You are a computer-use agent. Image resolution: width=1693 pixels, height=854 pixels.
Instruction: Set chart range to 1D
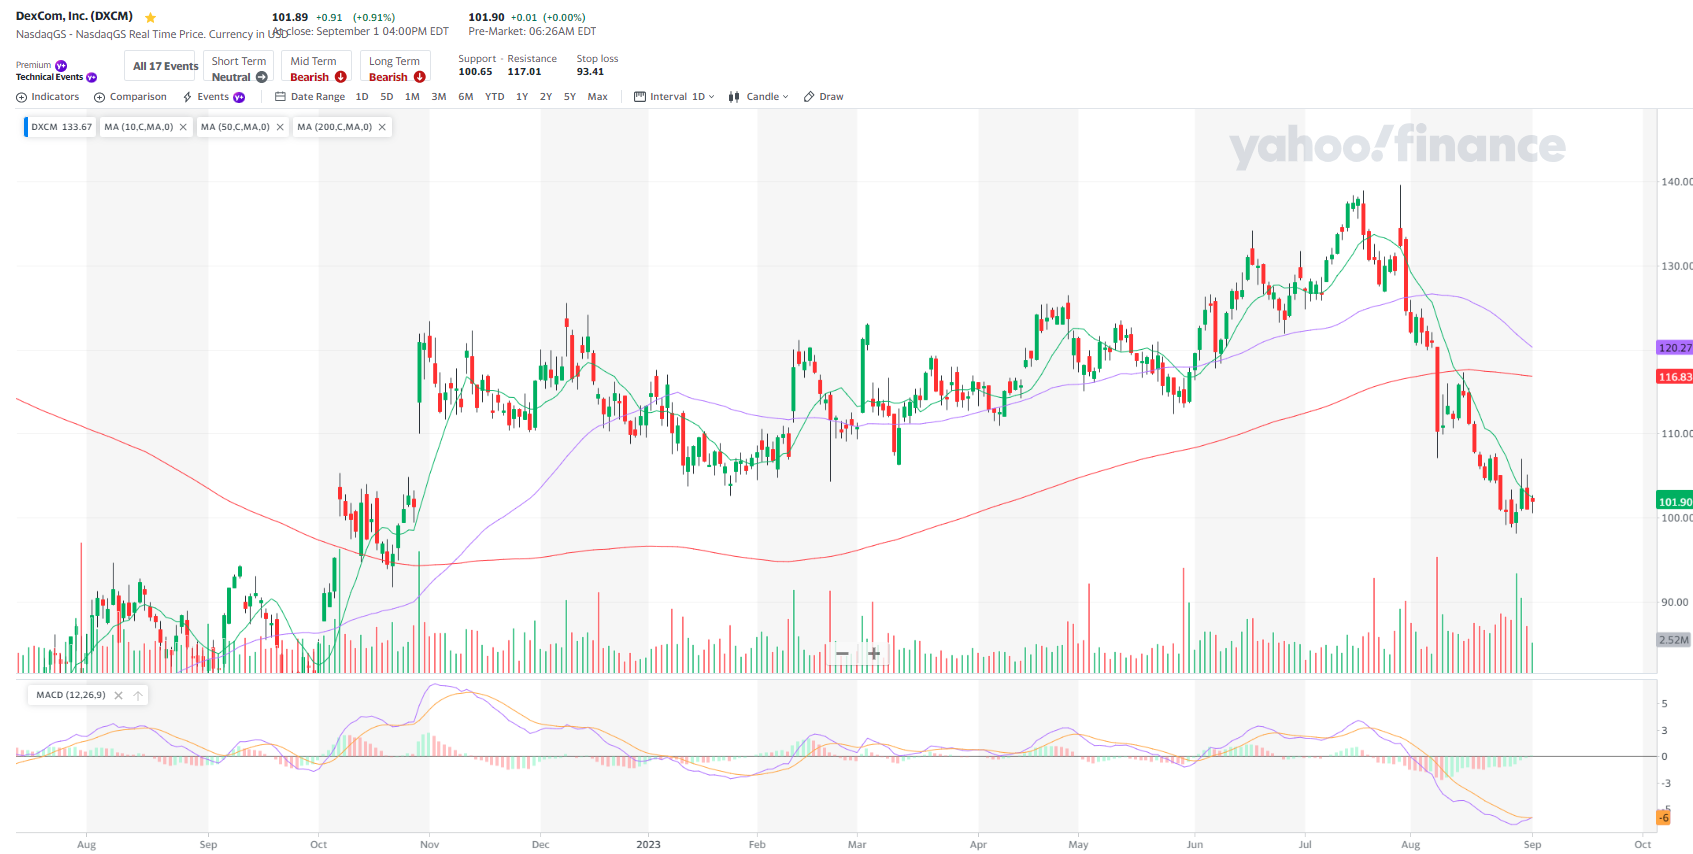tap(362, 97)
